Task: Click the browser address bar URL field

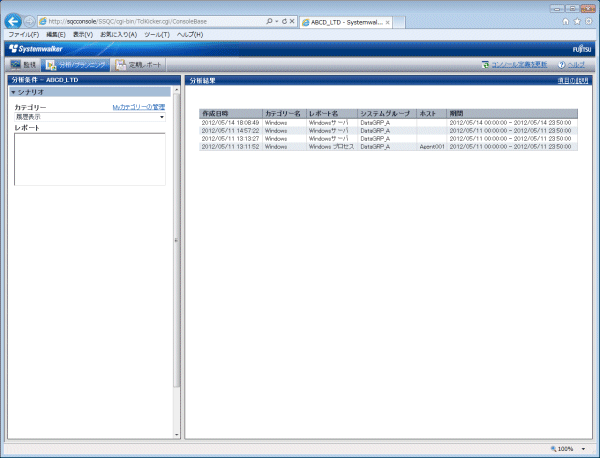Action: (150, 21)
